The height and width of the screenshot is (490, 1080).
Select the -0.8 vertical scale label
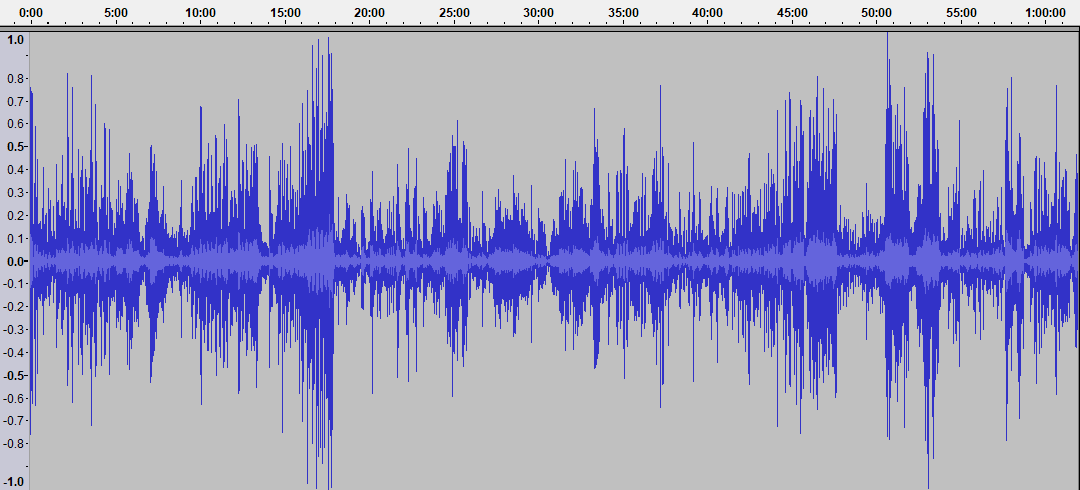pyautogui.click(x=14, y=443)
